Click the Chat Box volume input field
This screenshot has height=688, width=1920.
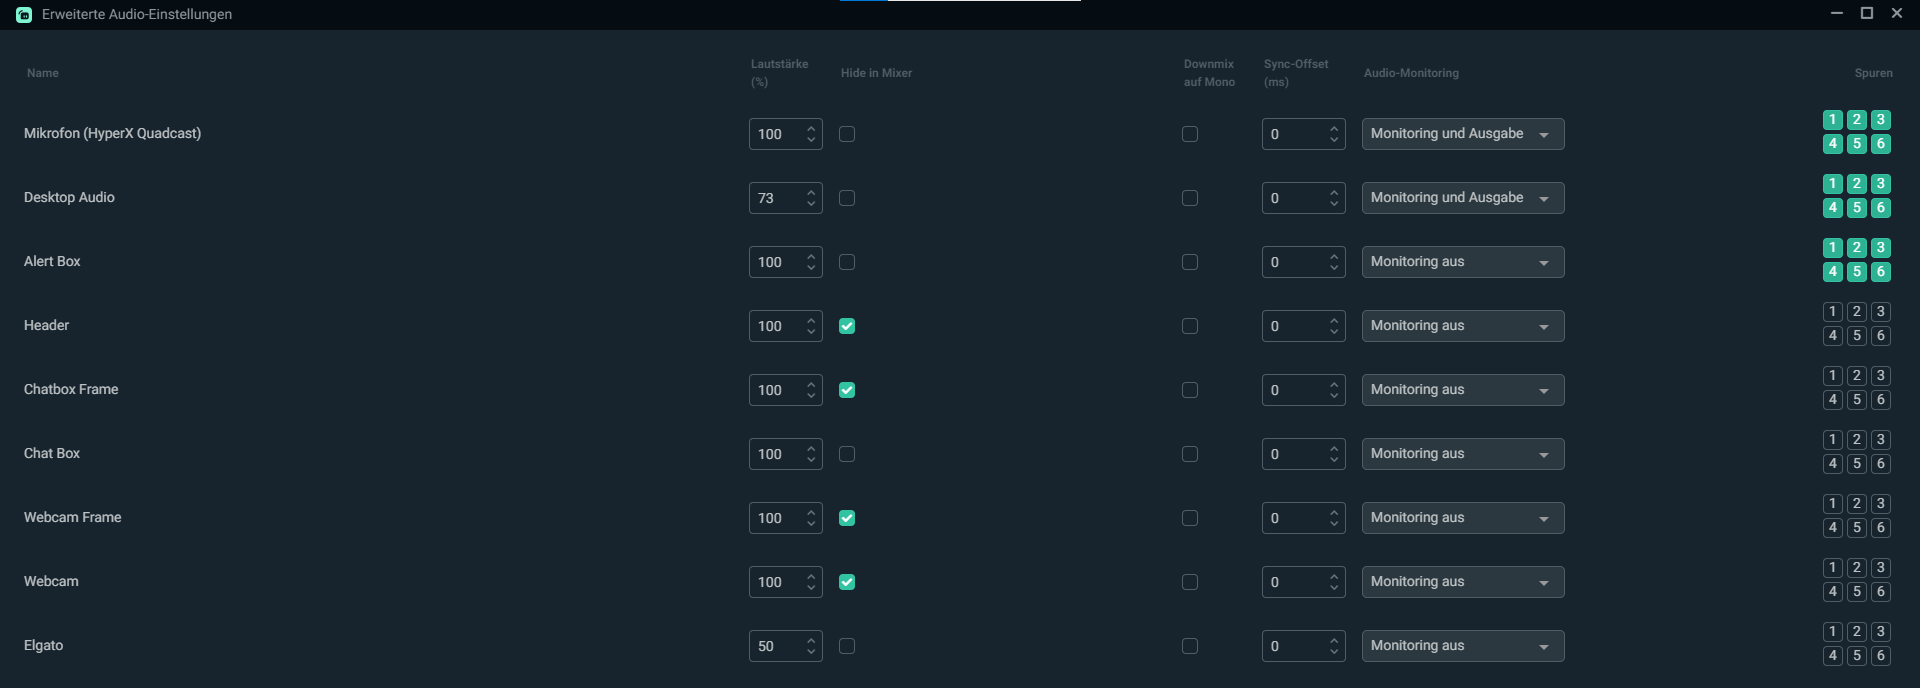tap(775, 454)
